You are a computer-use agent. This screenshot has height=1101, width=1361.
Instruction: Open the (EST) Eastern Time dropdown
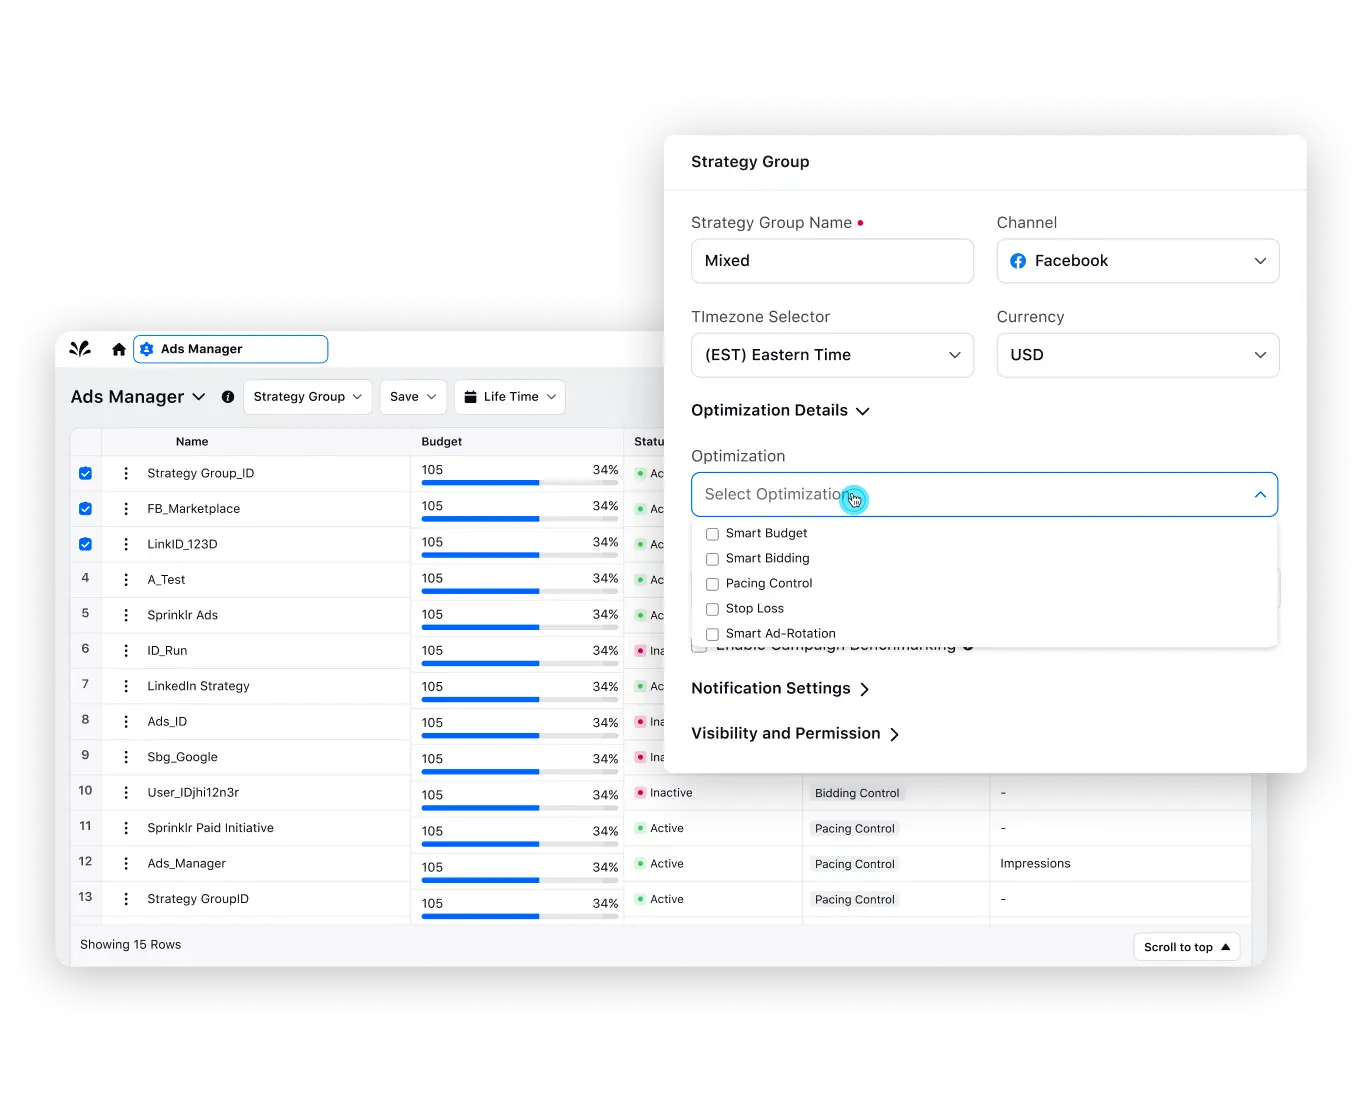(832, 355)
